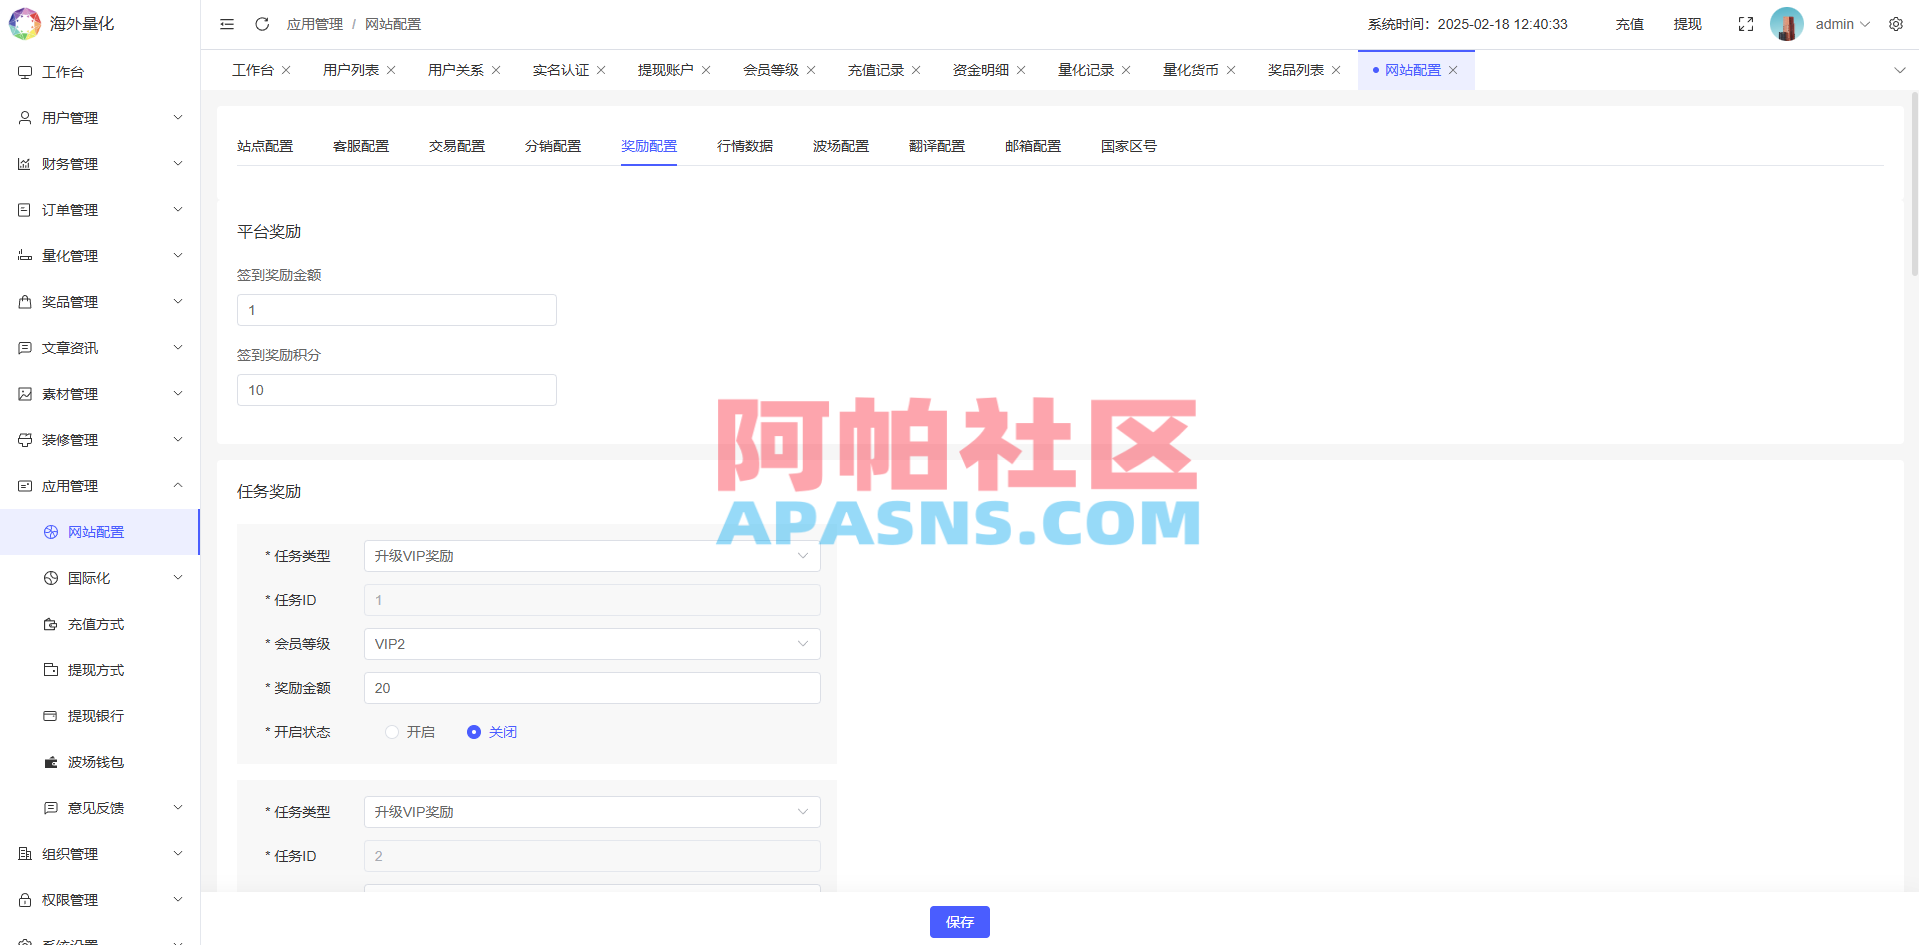Viewport: 1919px width, 945px height.
Task: Open the 会员等级 VIP2 dropdown
Action: [x=591, y=644]
